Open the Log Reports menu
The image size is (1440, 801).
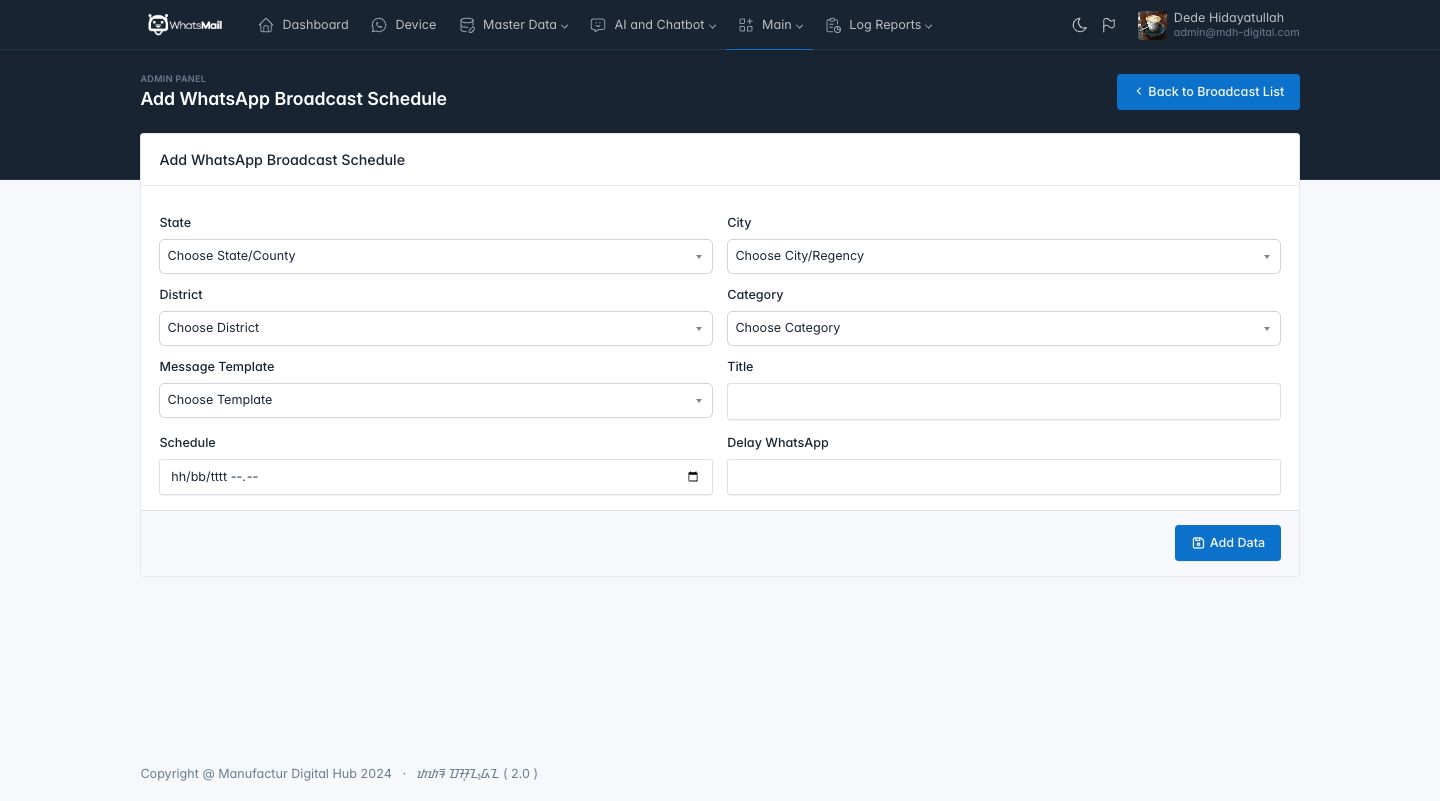879,25
